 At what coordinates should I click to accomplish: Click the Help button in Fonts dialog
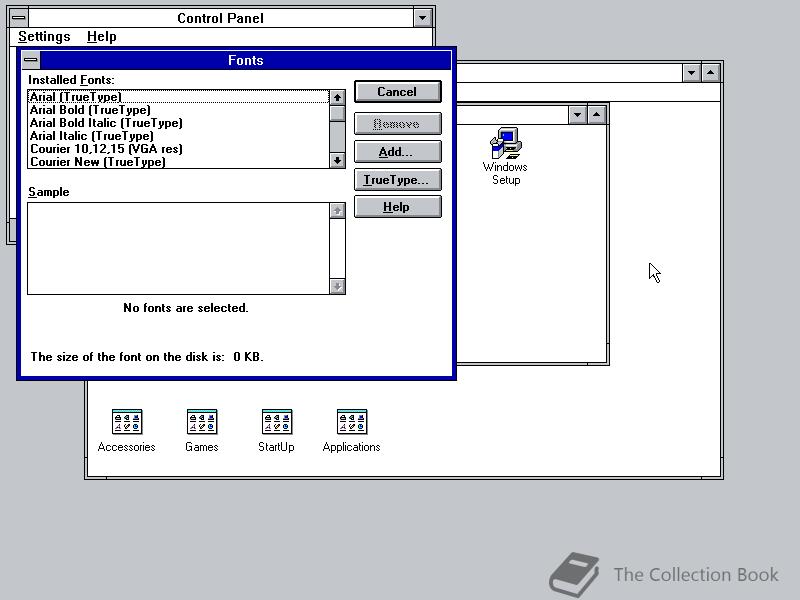tap(397, 207)
